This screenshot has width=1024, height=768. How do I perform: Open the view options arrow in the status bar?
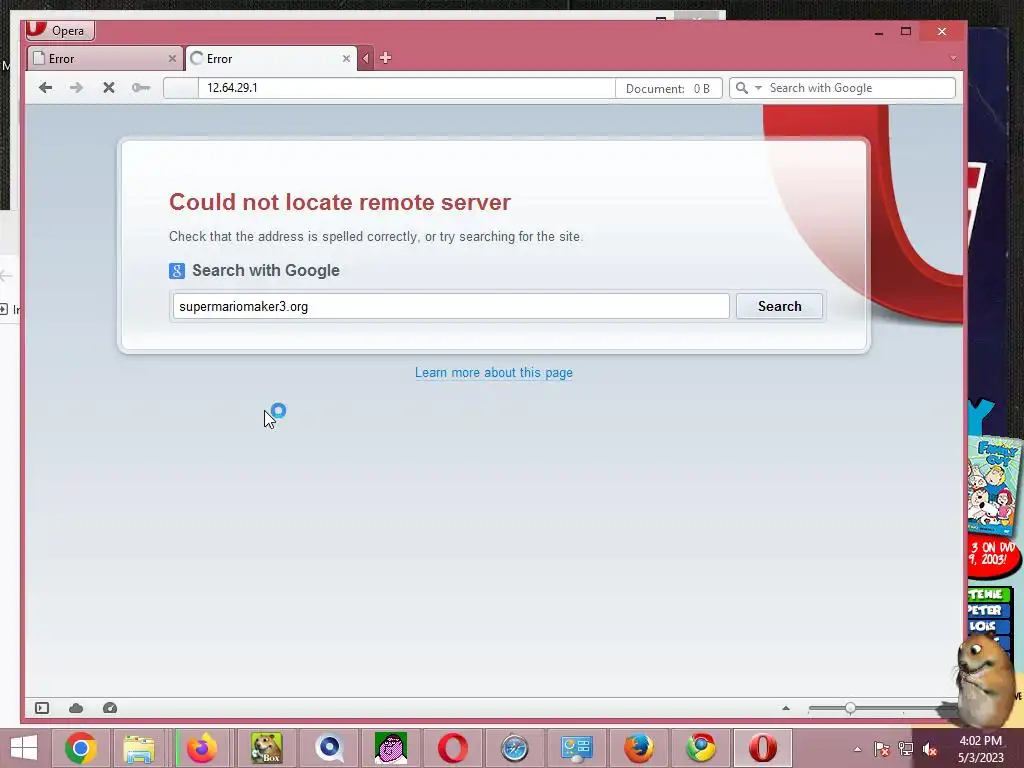pyautogui.click(x=786, y=708)
